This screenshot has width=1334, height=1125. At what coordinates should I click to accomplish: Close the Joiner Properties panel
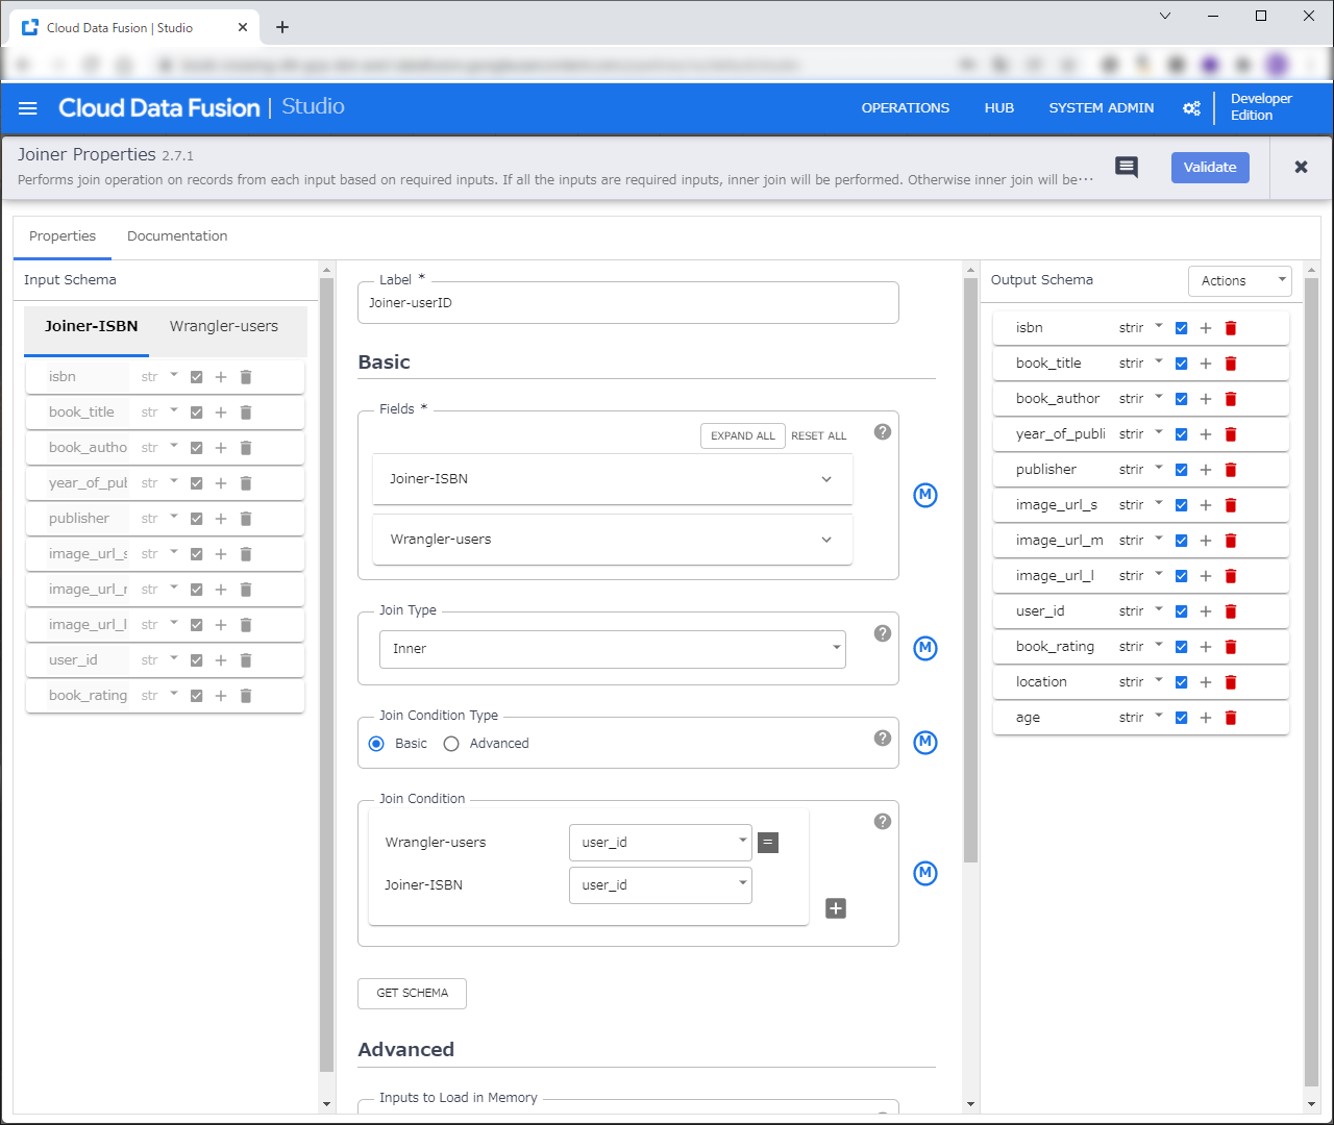(x=1301, y=167)
